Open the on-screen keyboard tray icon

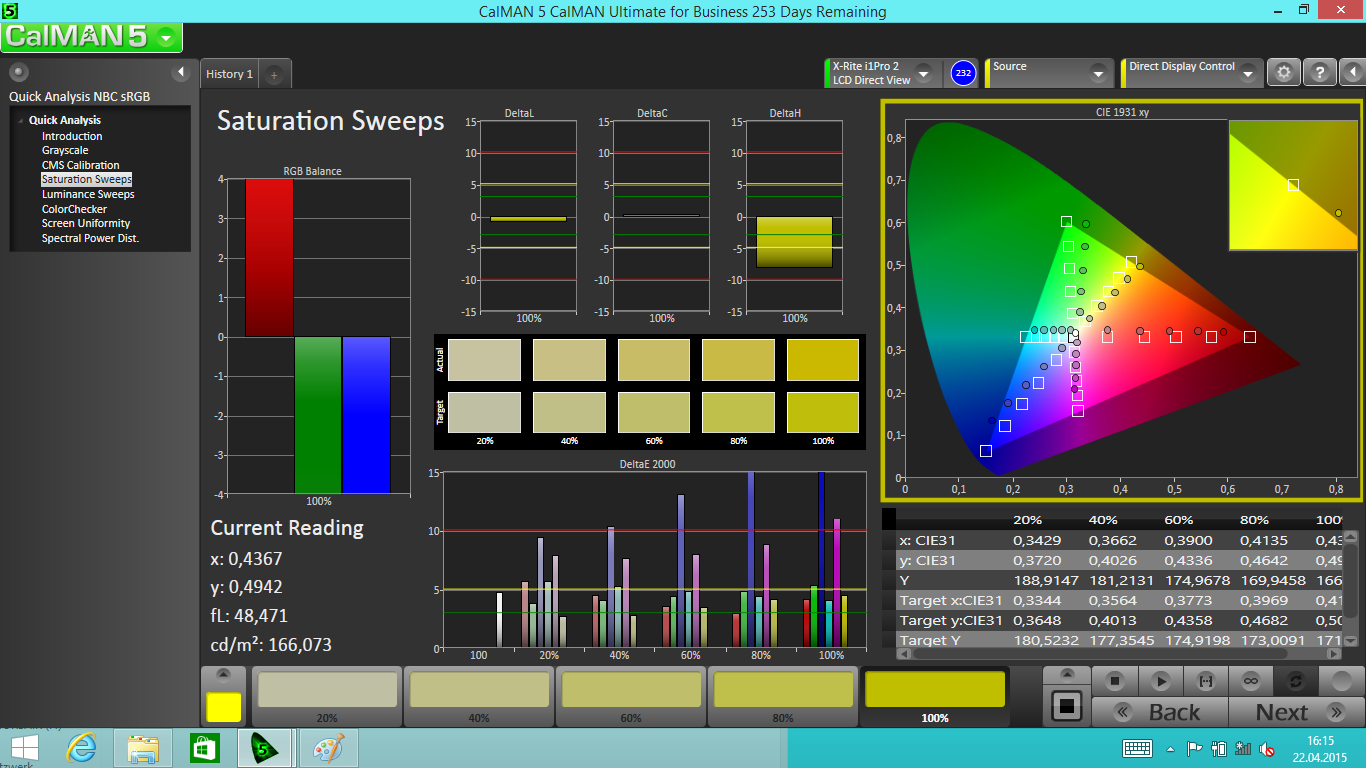pyautogui.click(x=1137, y=748)
